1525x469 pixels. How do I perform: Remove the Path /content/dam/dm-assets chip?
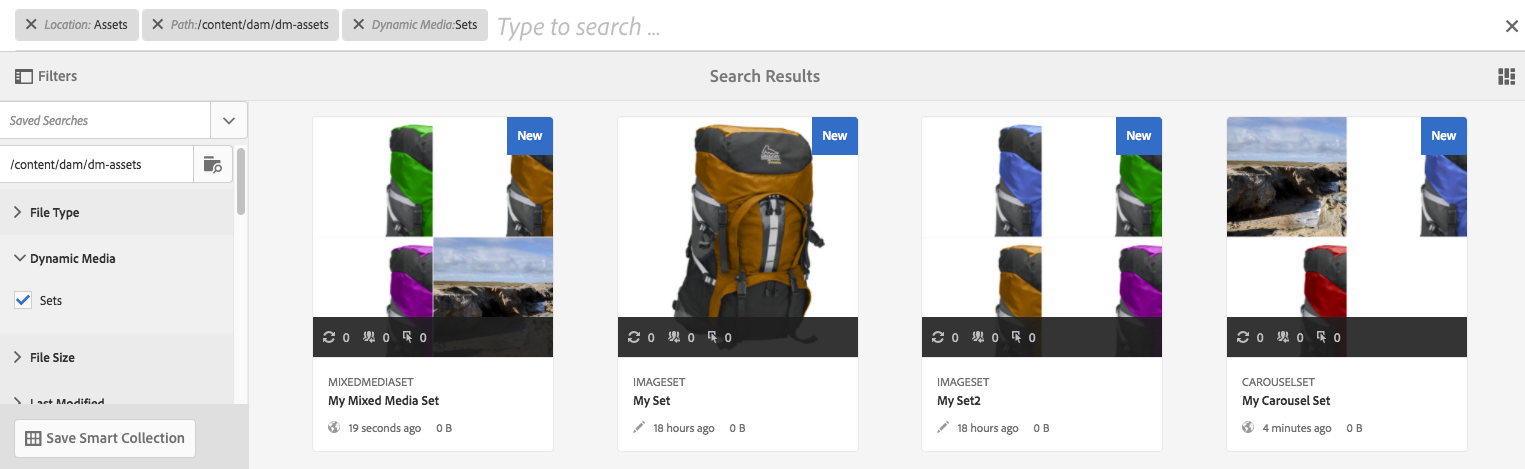(158, 25)
